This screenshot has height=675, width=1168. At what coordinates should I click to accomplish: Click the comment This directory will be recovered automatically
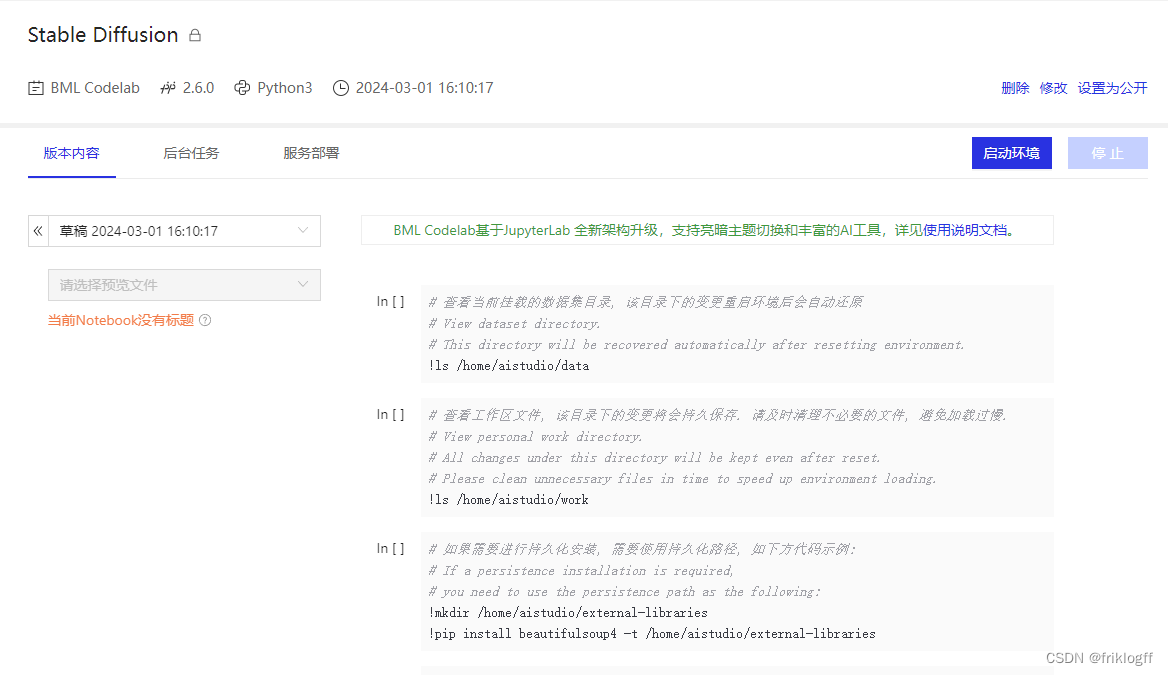(x=696, y=345)
